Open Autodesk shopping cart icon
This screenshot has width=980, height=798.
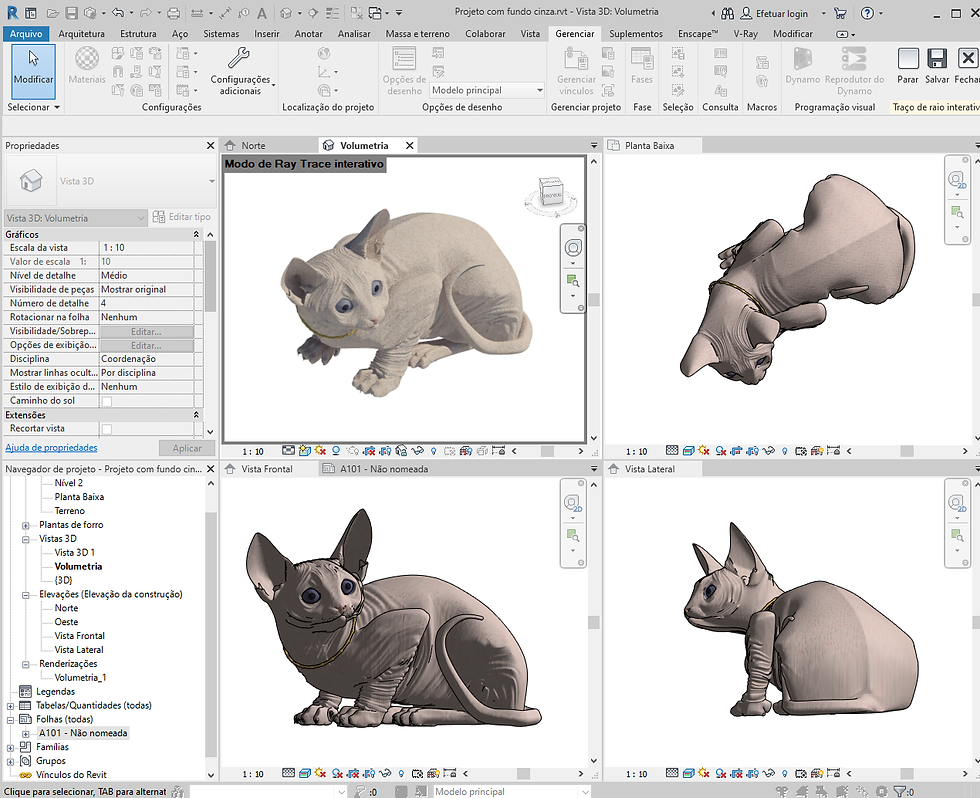click(841, 13)
